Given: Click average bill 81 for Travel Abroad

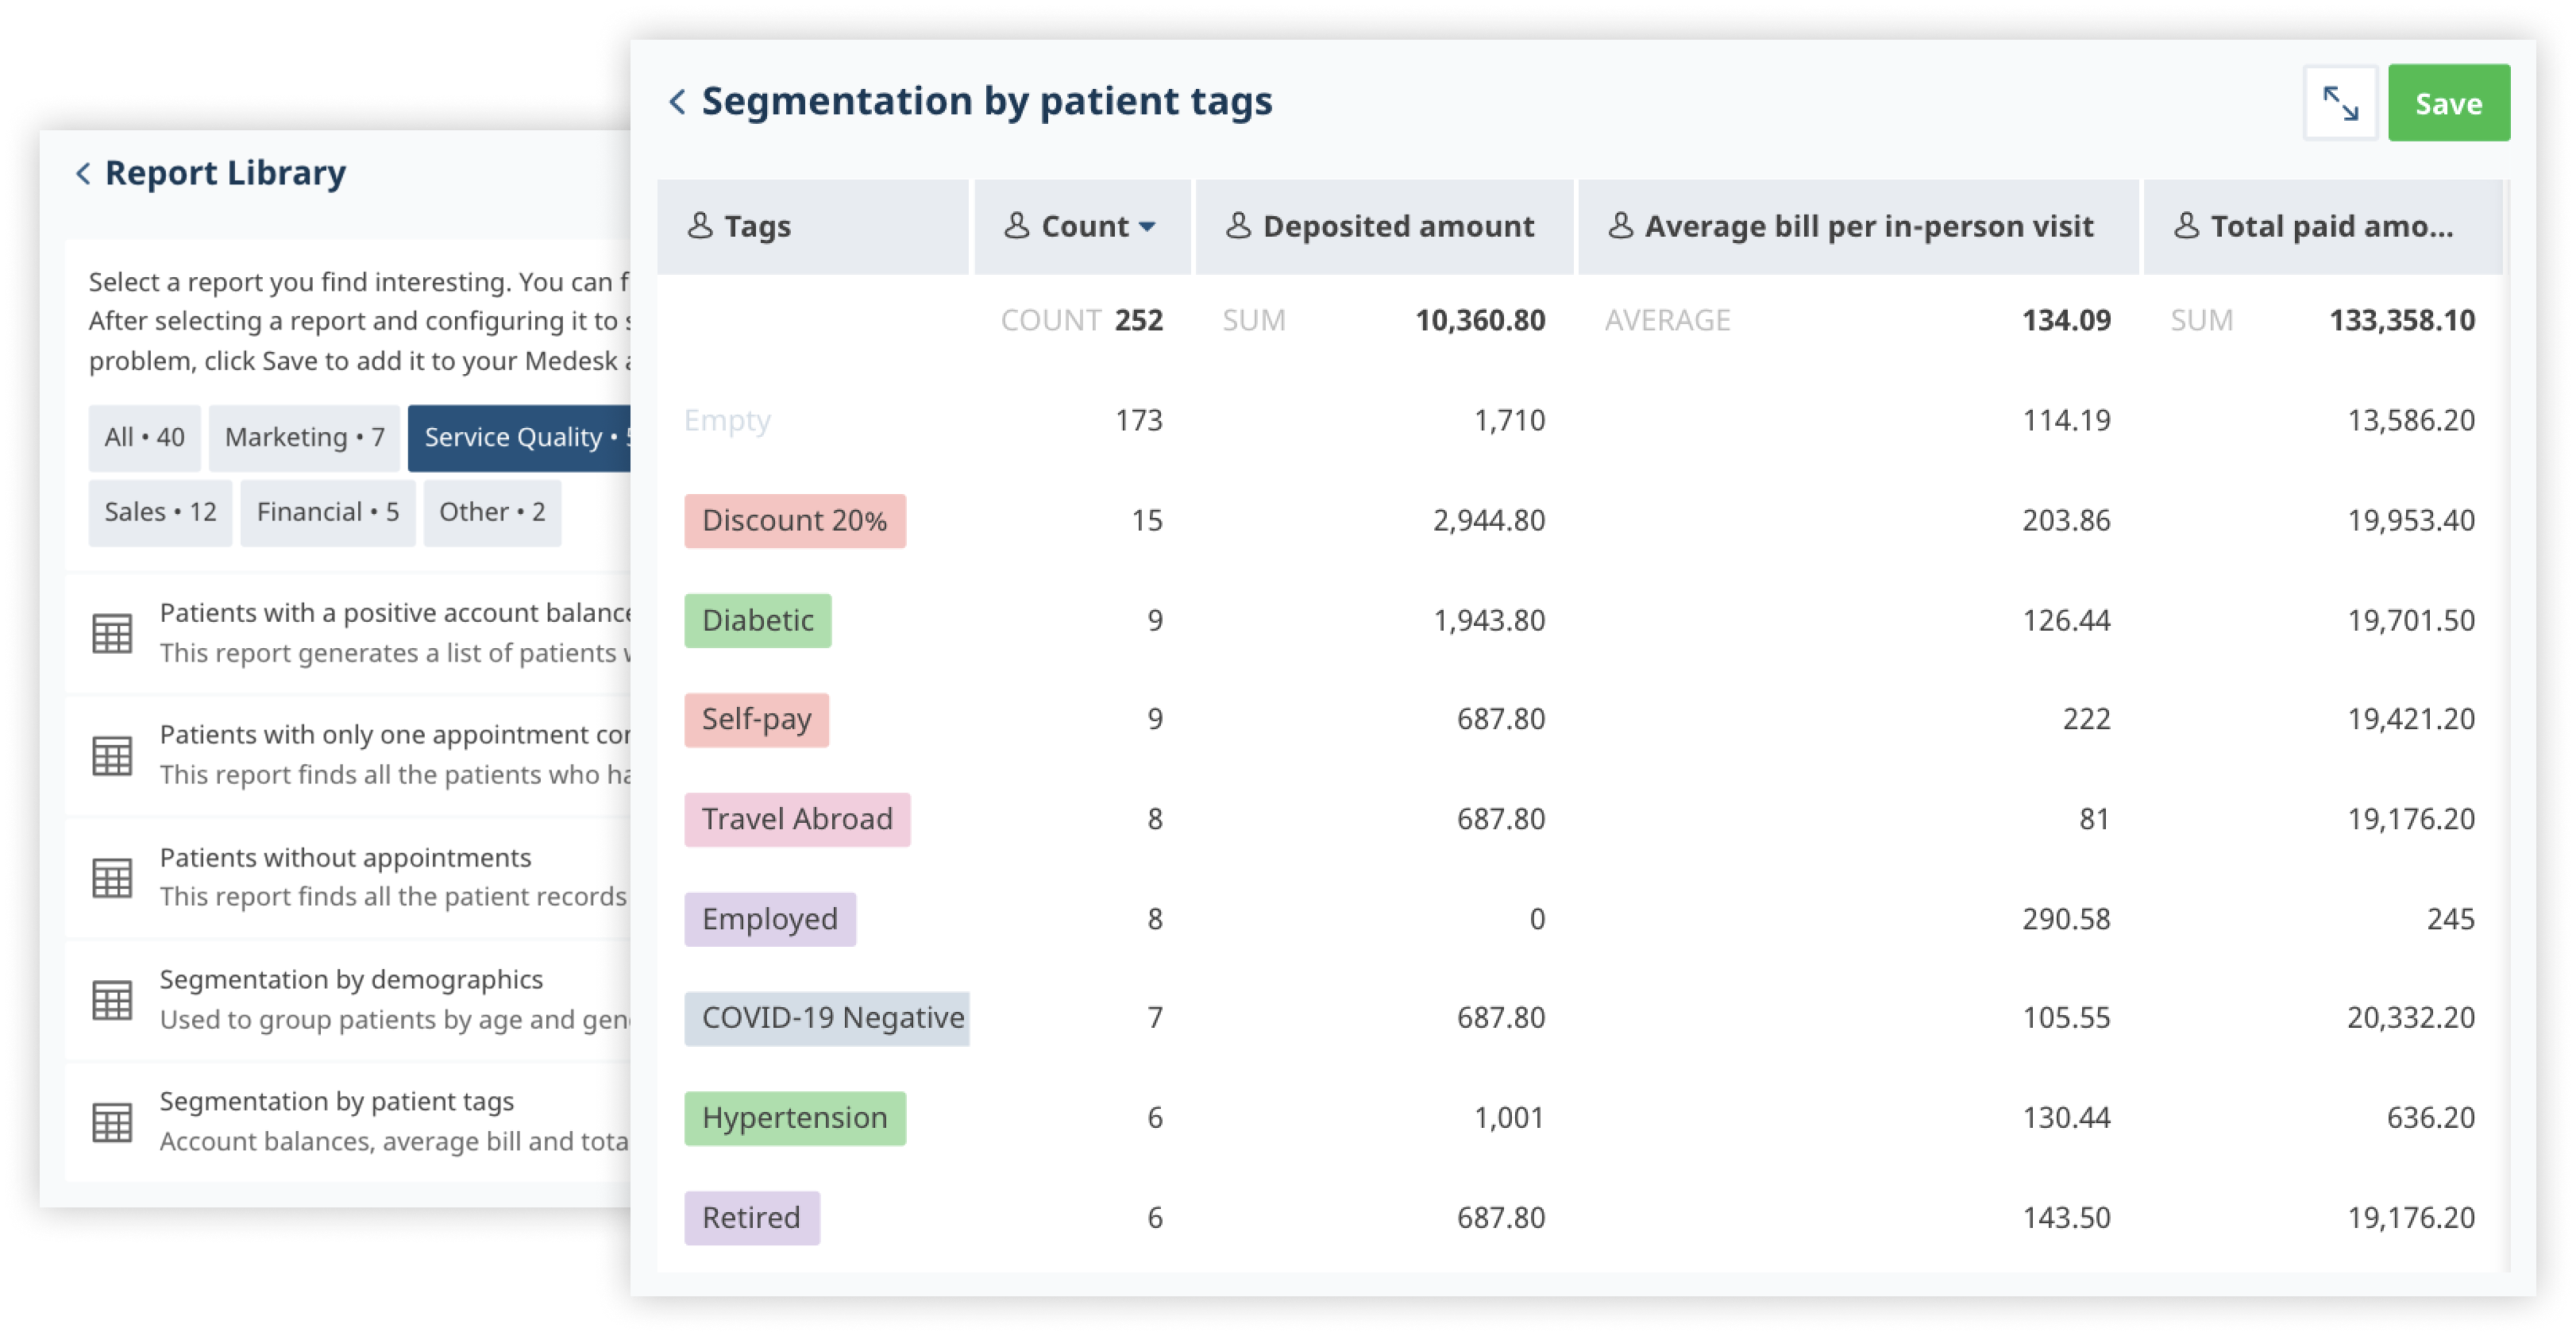Looking at the screenshot, I should coord(2094,820).
